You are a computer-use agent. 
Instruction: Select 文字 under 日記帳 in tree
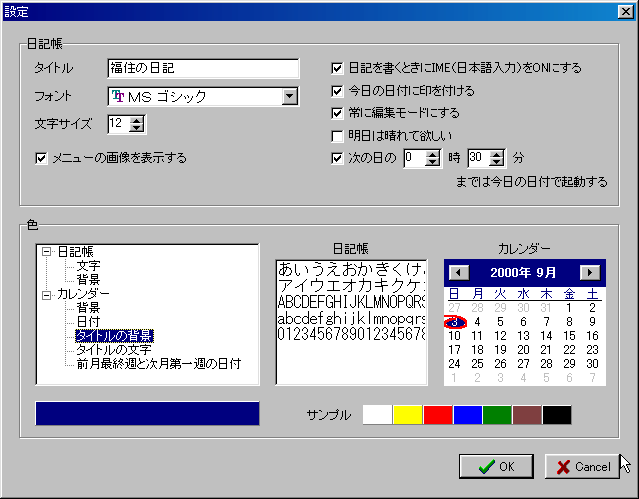point(88,266)
